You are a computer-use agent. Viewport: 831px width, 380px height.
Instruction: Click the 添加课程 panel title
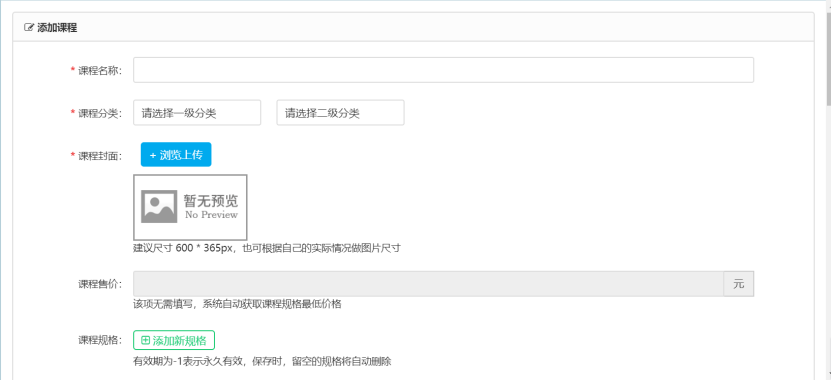pyautogui.click(x=57, y=28)
